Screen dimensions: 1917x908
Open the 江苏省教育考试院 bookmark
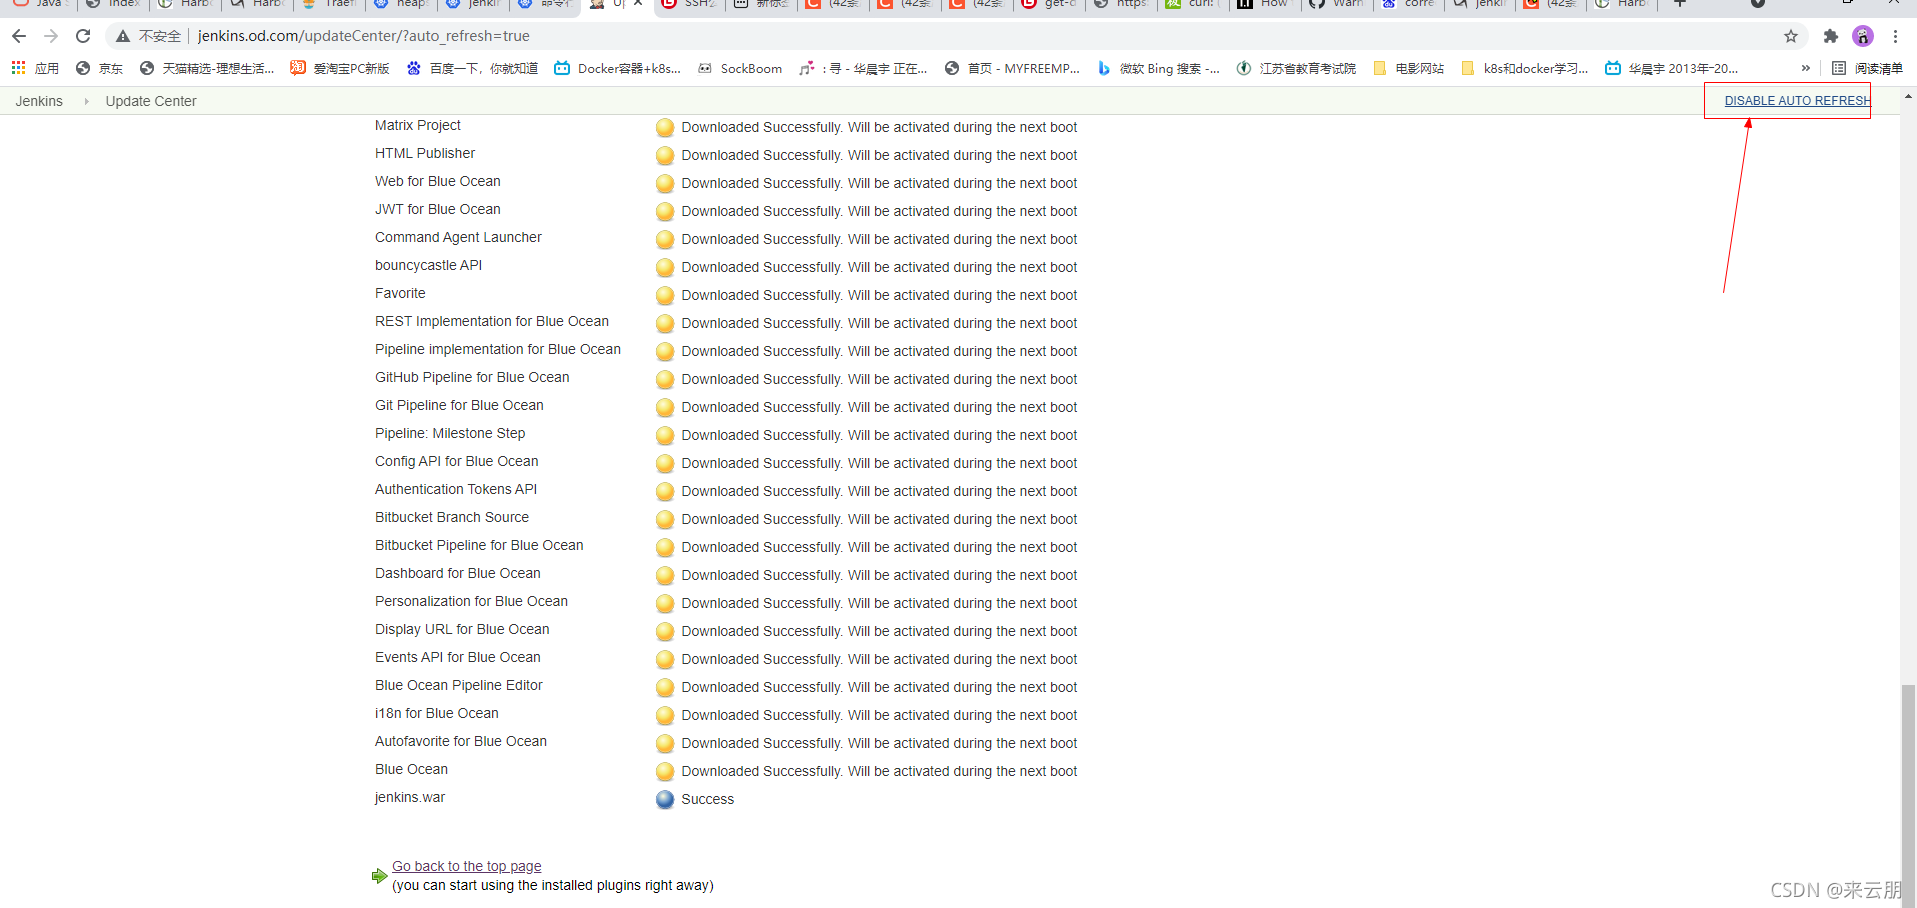(1296, 68)
